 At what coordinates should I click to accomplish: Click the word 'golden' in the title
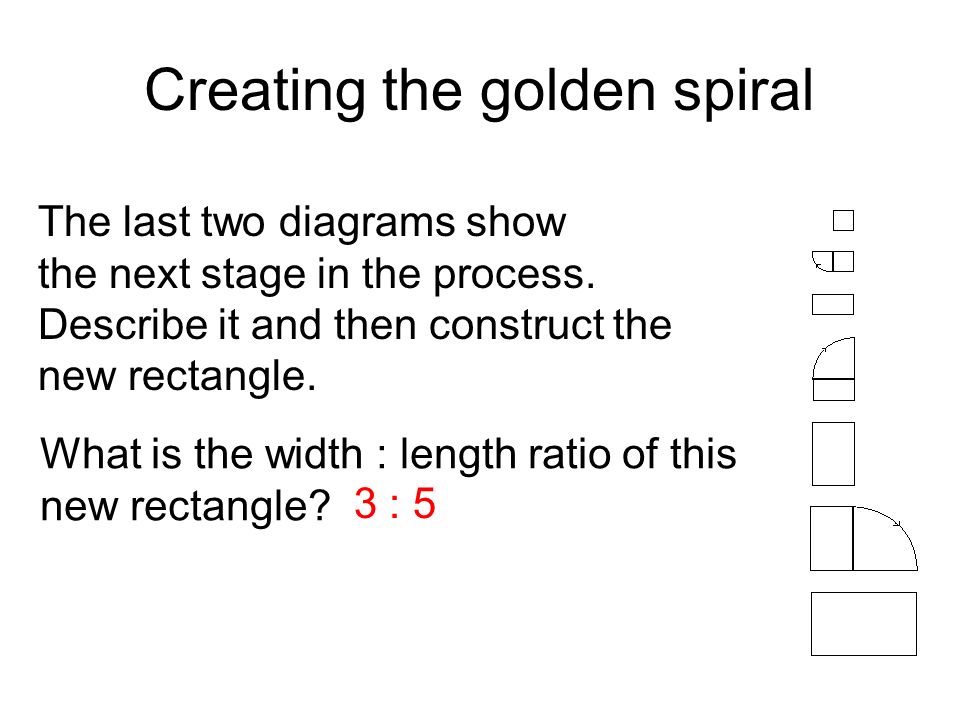(x=568, y=92)
